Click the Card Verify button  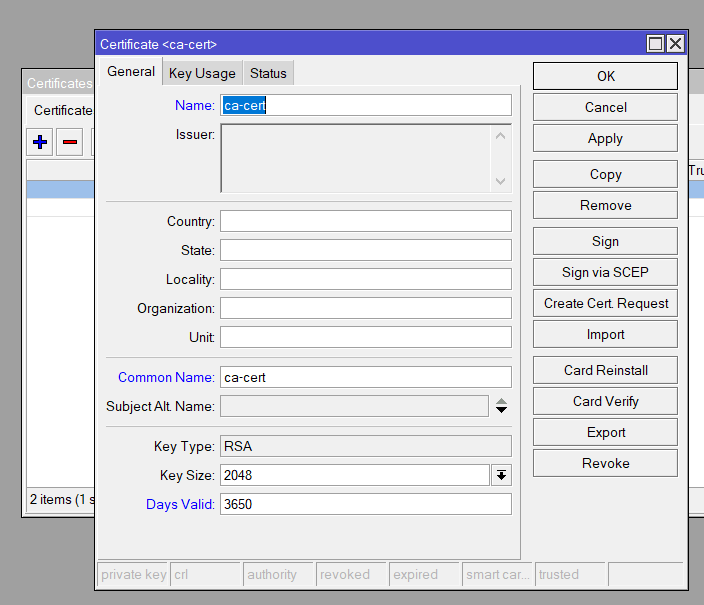(x=605, y=401)
